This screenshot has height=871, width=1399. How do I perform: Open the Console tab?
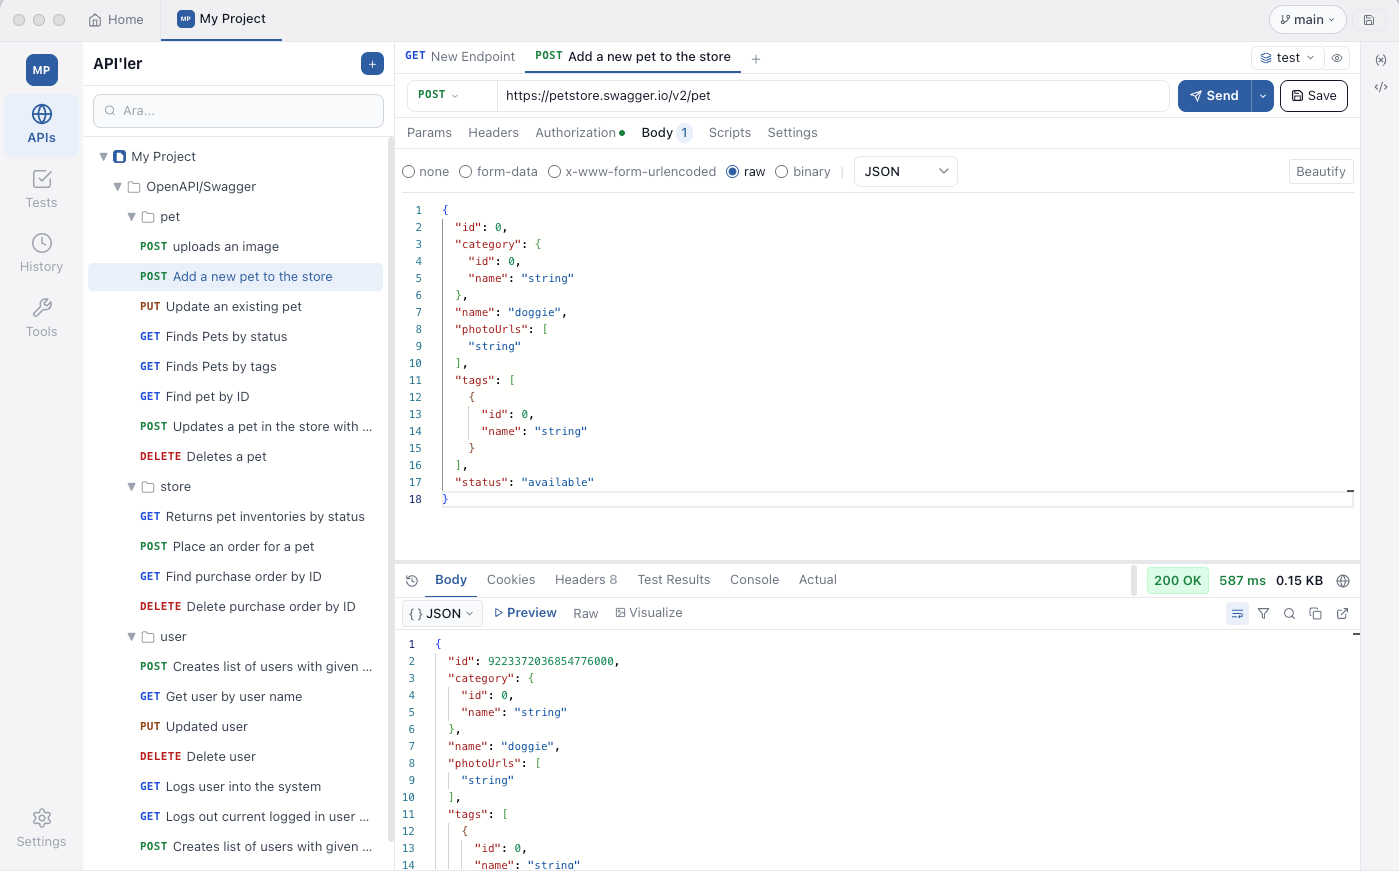[754, 580]
